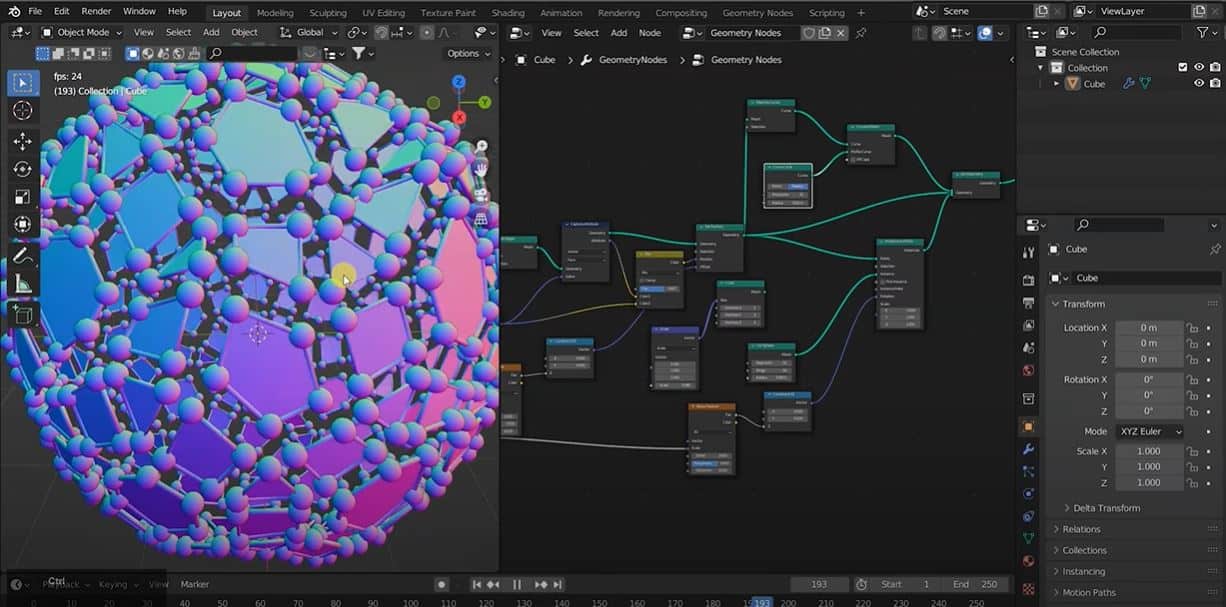
Task: Disable the Collection checkbox in the outliner
Action: click(x=1183, y=67)
